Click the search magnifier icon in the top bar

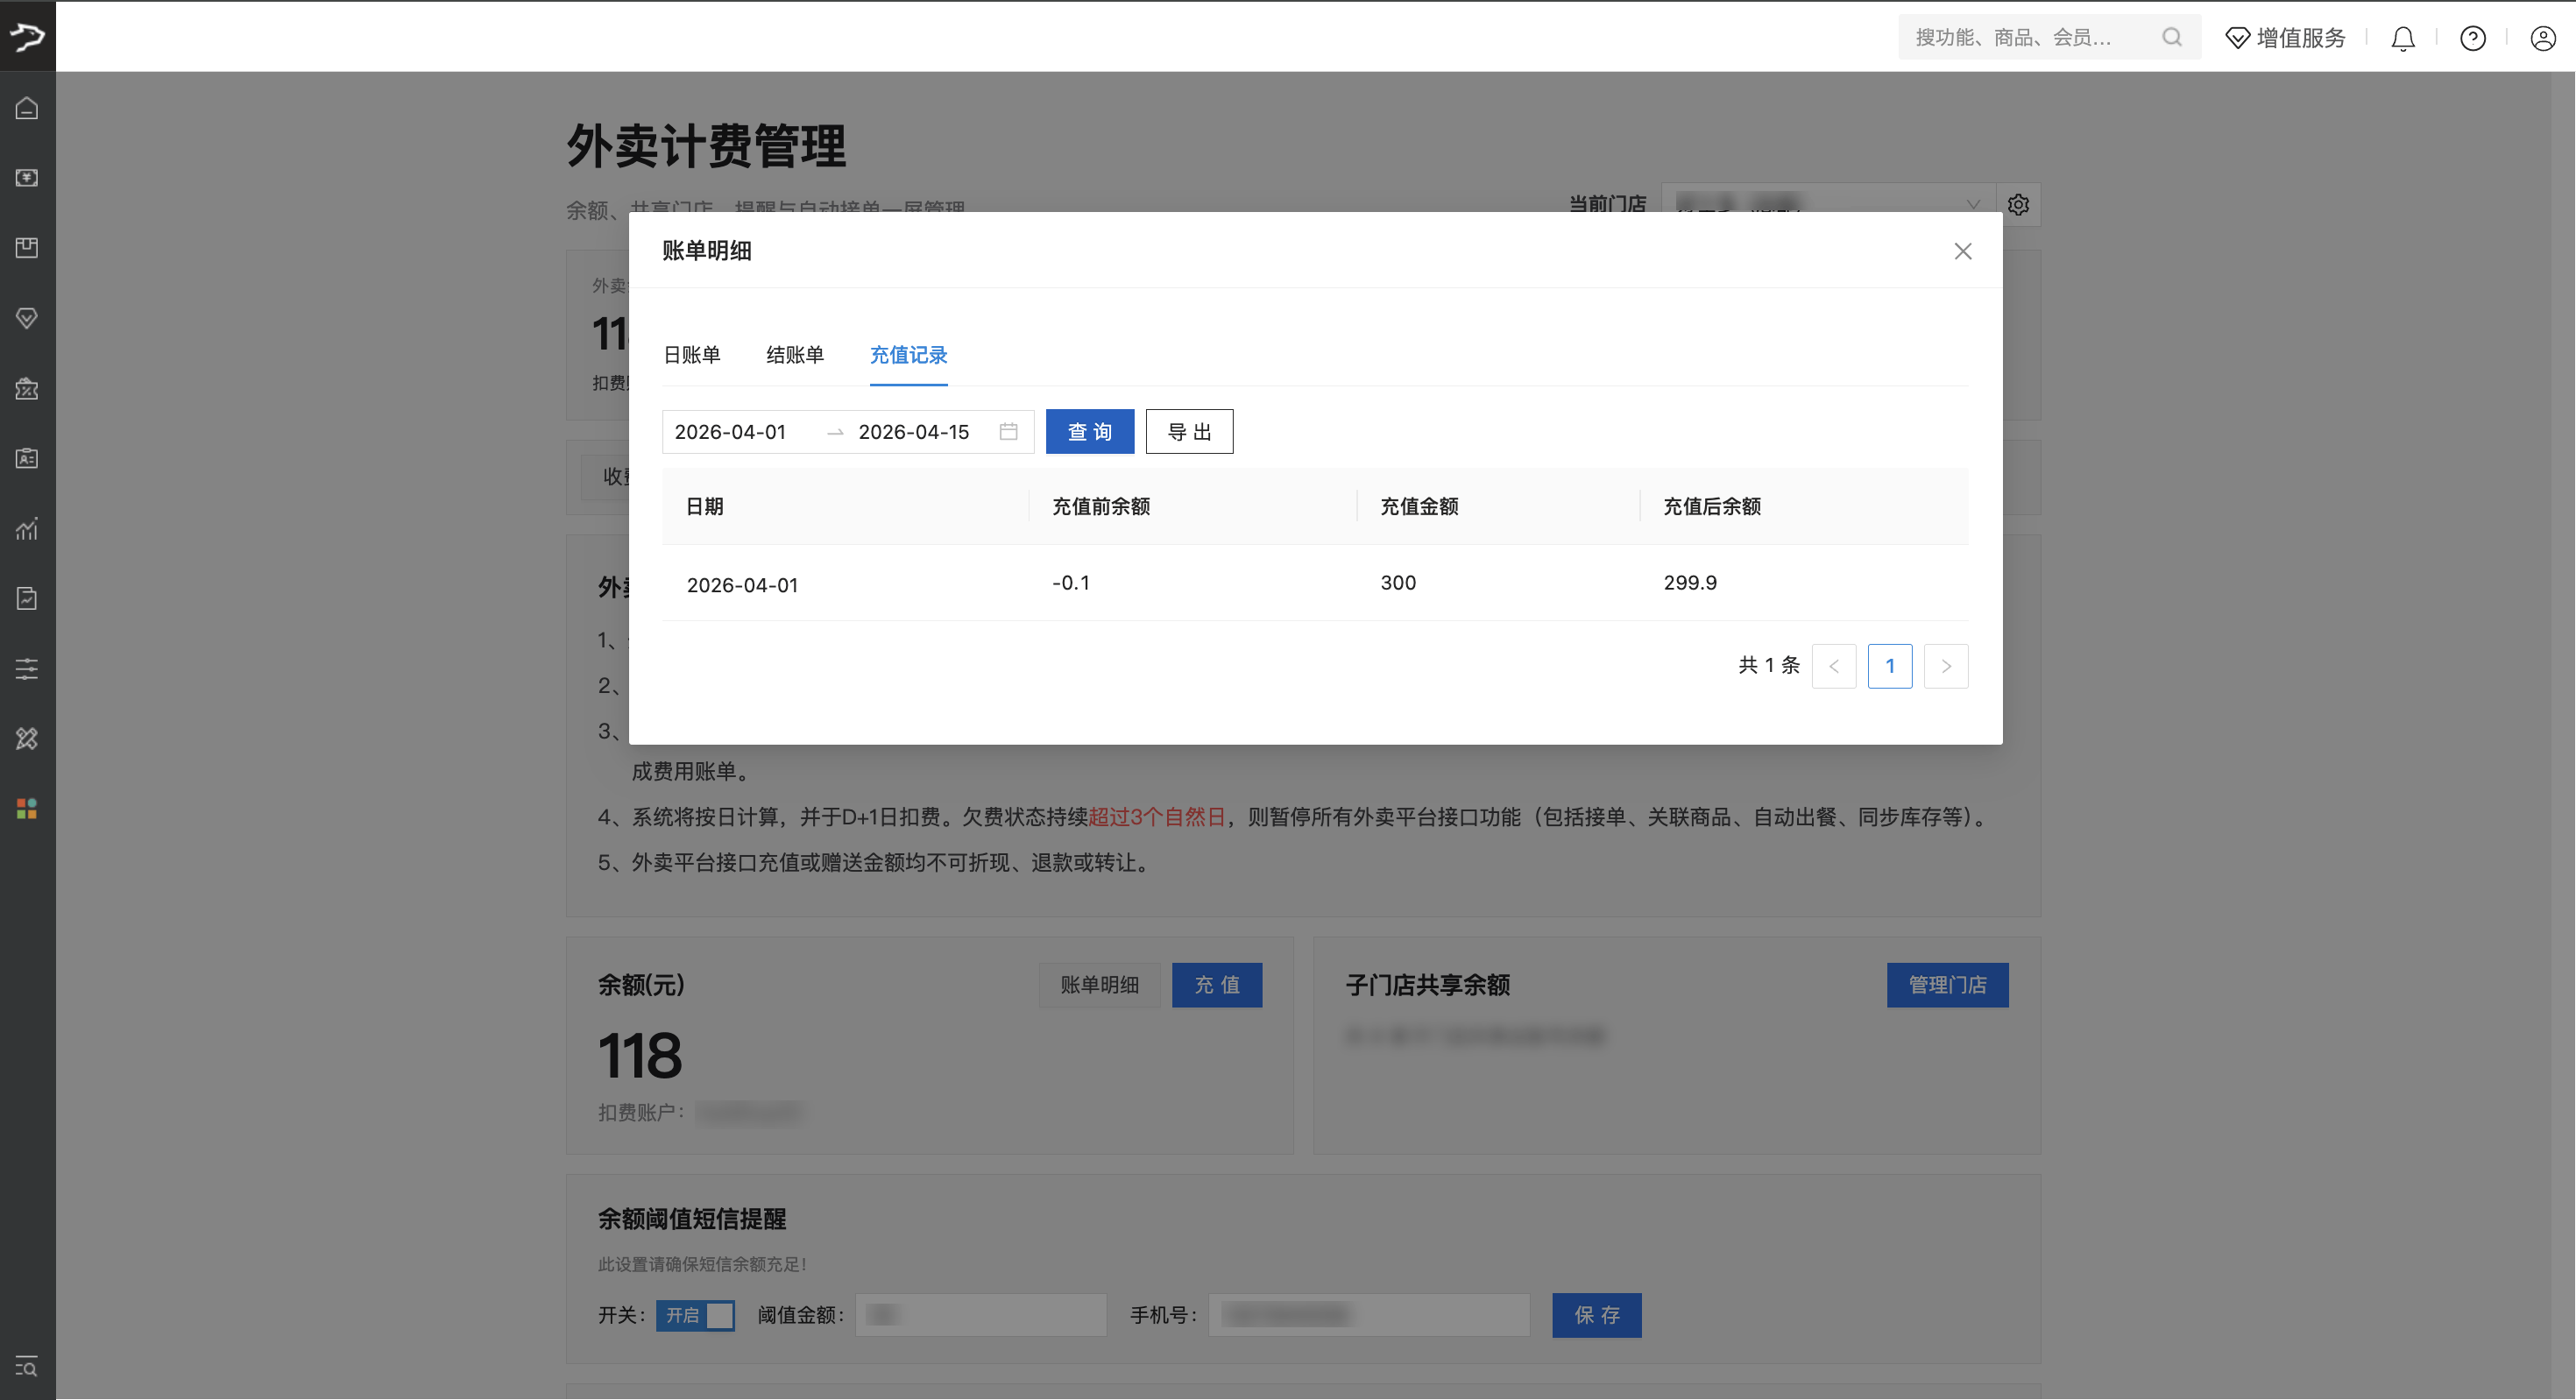click(x=2171, y=38)
